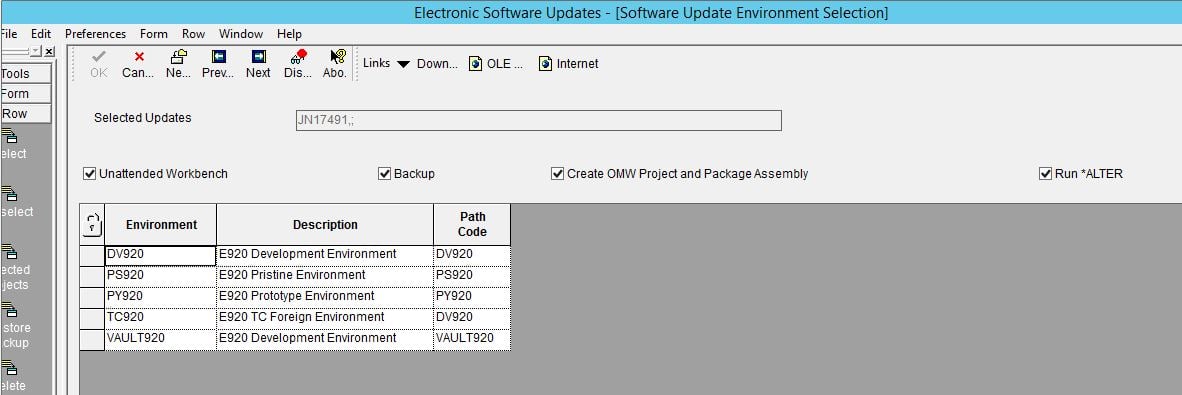Click the Tools tab in sidebar
The width and height of the screenshot is (1182, 395).
coord(26,74)
